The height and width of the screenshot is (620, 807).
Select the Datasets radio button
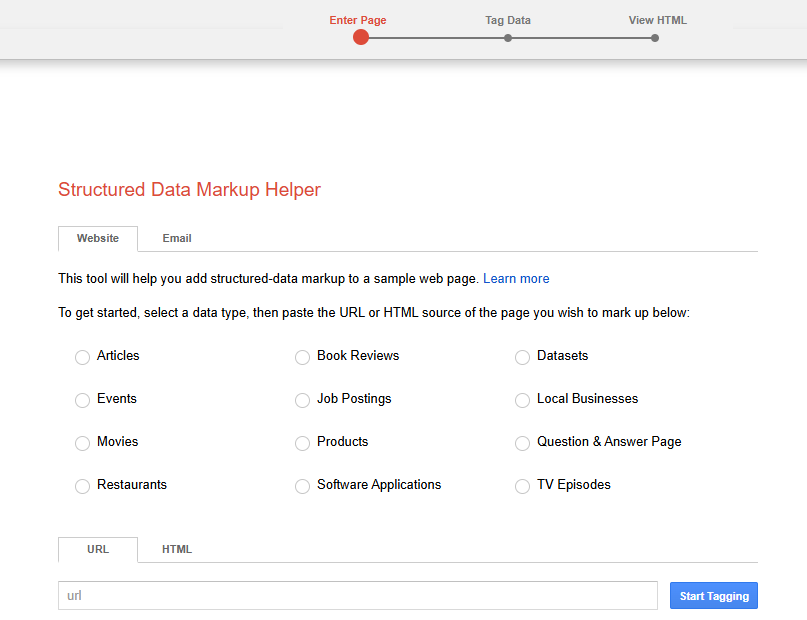[x=522, y=357]
